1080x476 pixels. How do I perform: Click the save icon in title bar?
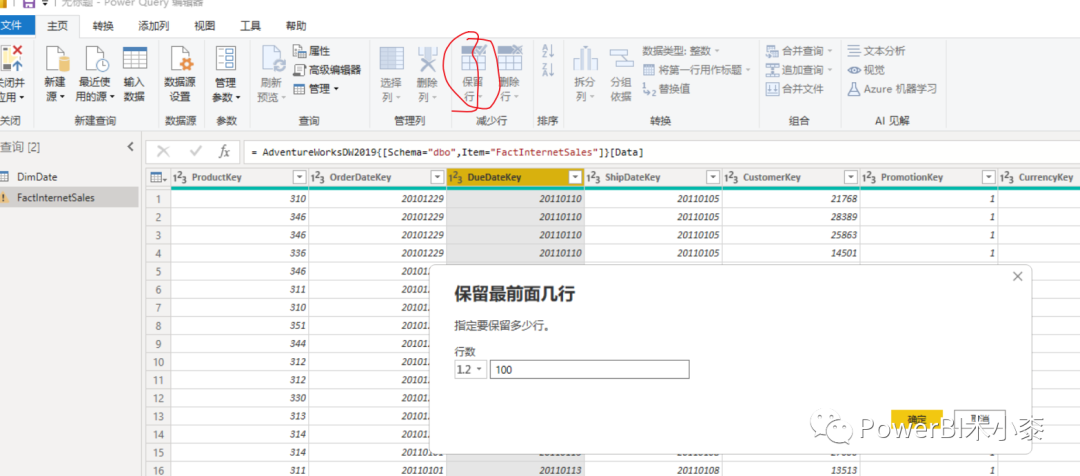tap(29, 3)
